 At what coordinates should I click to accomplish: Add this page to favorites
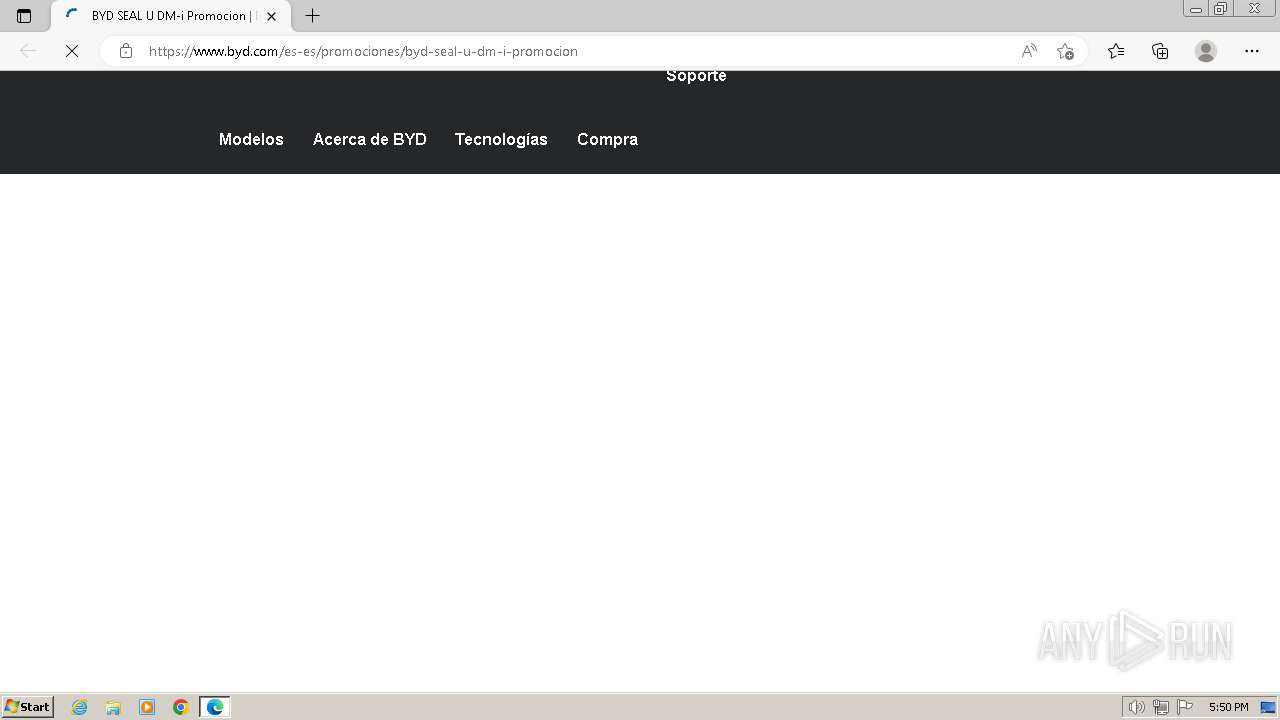click(1065, 51)
